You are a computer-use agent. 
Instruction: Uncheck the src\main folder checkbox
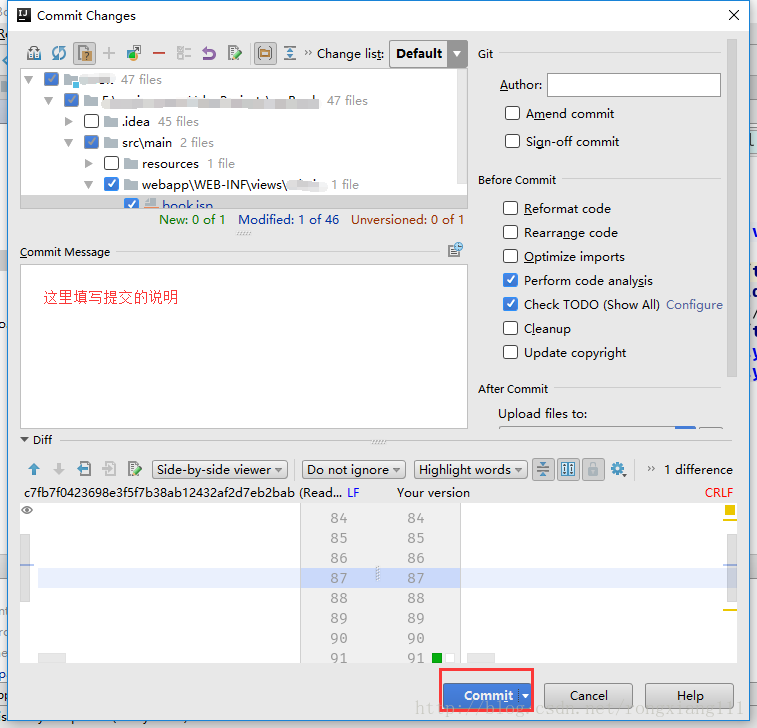pos(91,142)
